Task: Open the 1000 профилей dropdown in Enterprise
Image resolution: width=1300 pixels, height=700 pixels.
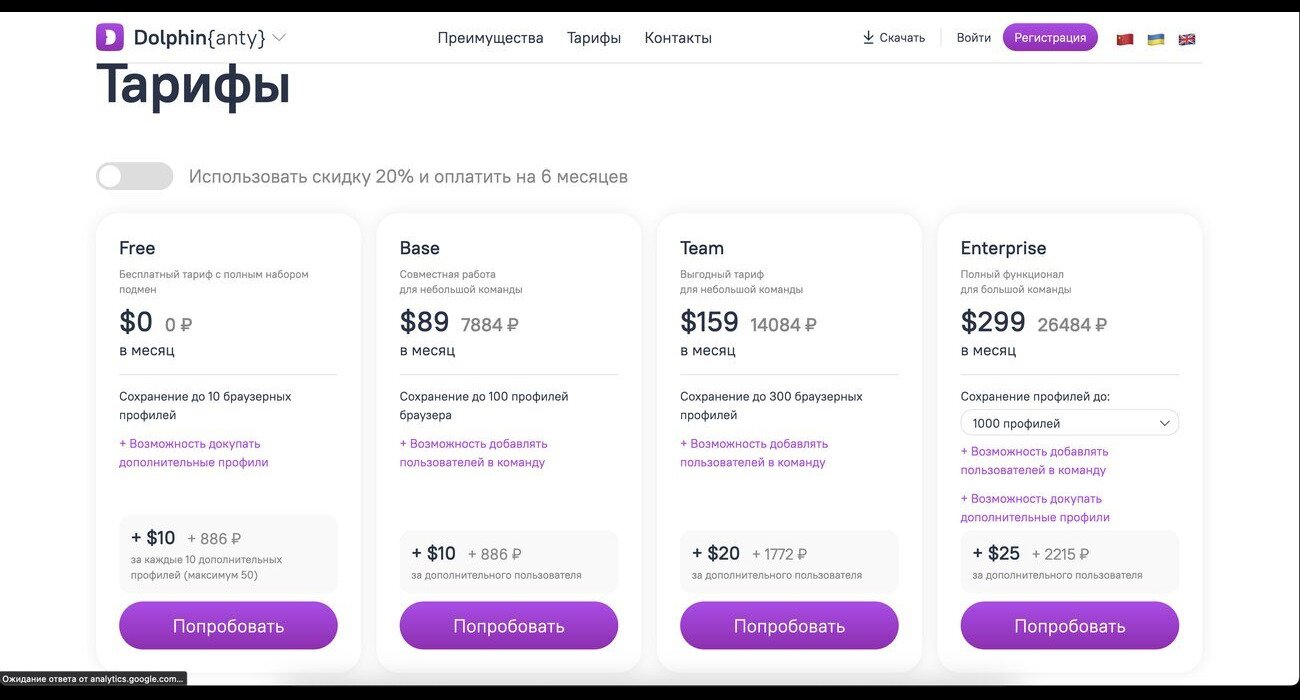Action: [x=1069, y=423]
